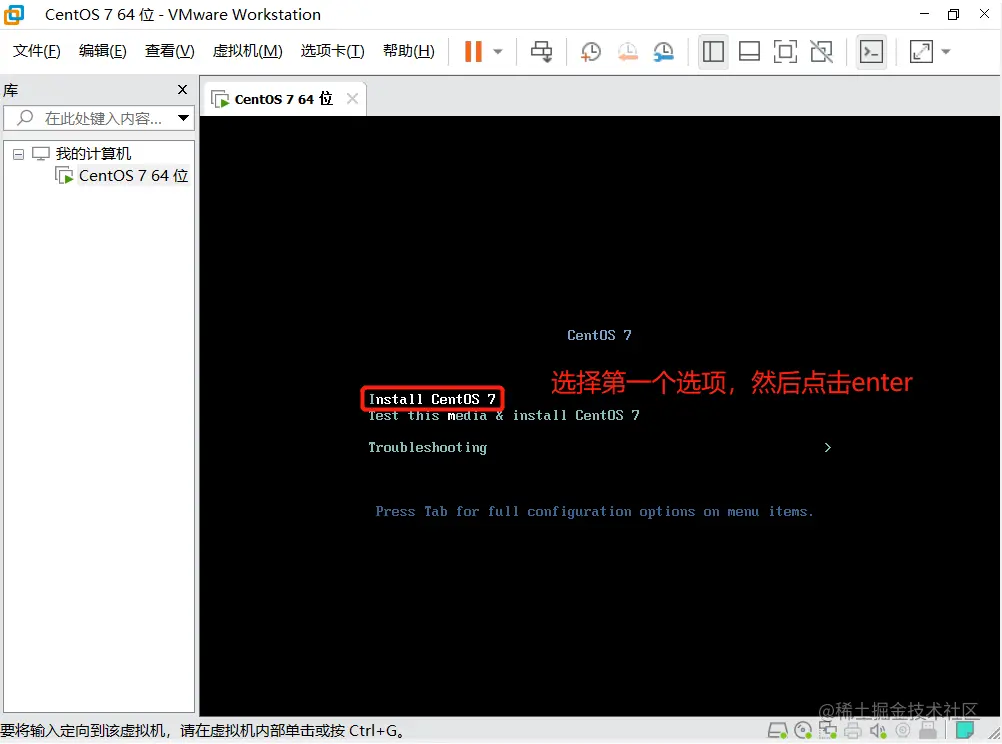Click the sound card status icon

[x=878, y=731]
